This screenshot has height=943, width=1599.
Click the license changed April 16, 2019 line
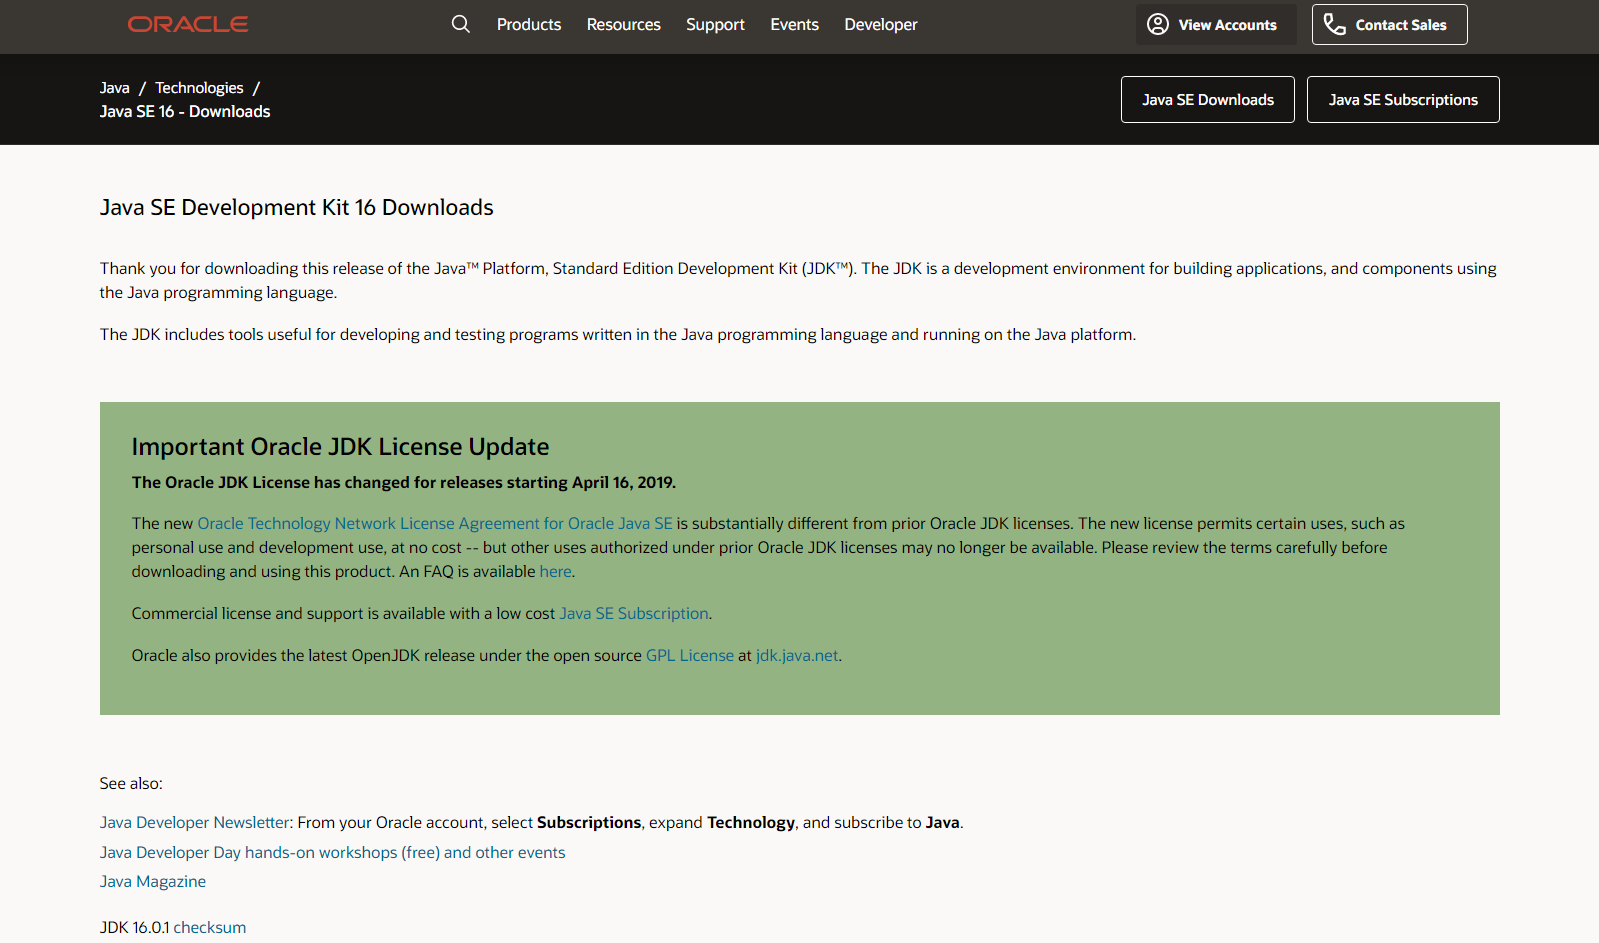point(404,483)
